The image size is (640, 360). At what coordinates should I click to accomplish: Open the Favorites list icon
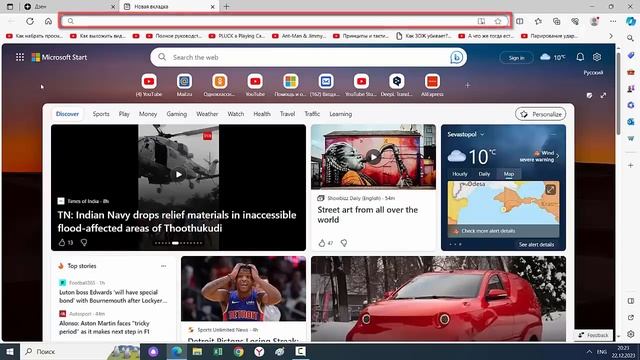click(538, 21)
